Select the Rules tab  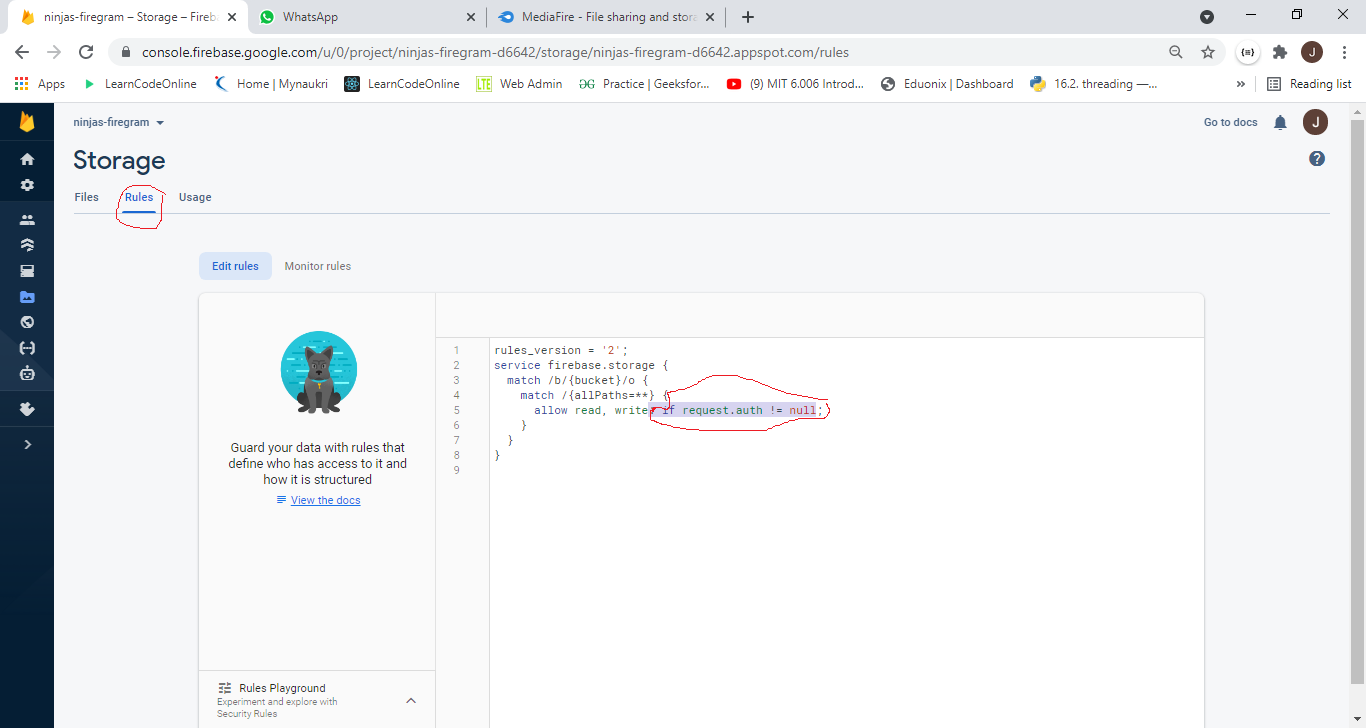pyautogui.click(x=139, y=197)
